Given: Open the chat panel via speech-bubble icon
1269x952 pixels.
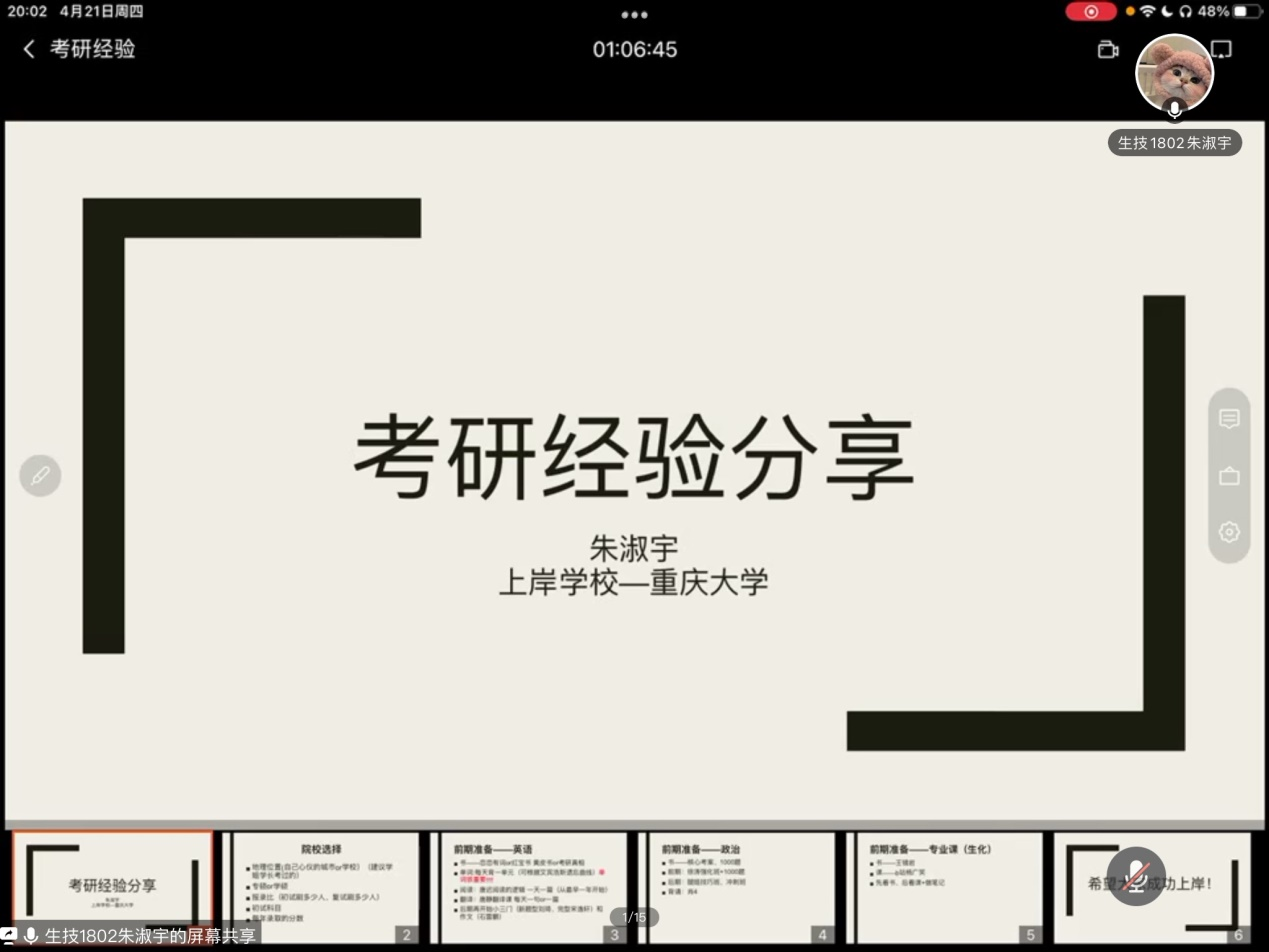Looking at the screenshot, I should click(x=1228, y=419).
